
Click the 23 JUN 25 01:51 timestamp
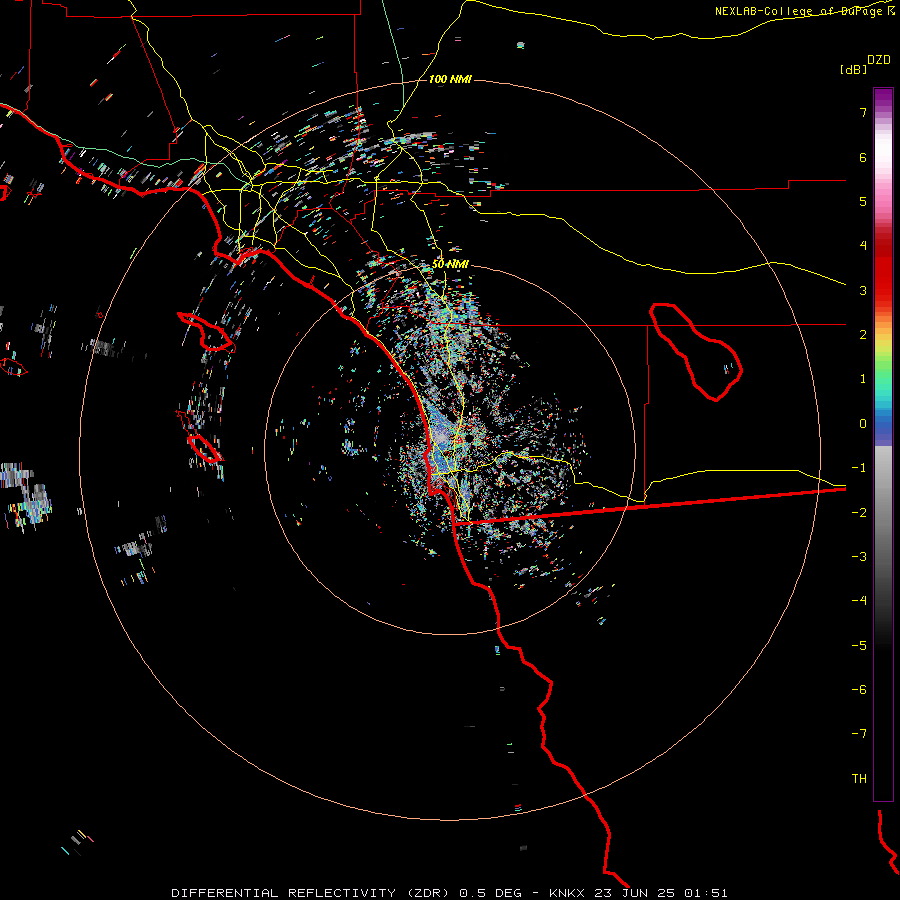click(x=660, y=893)
